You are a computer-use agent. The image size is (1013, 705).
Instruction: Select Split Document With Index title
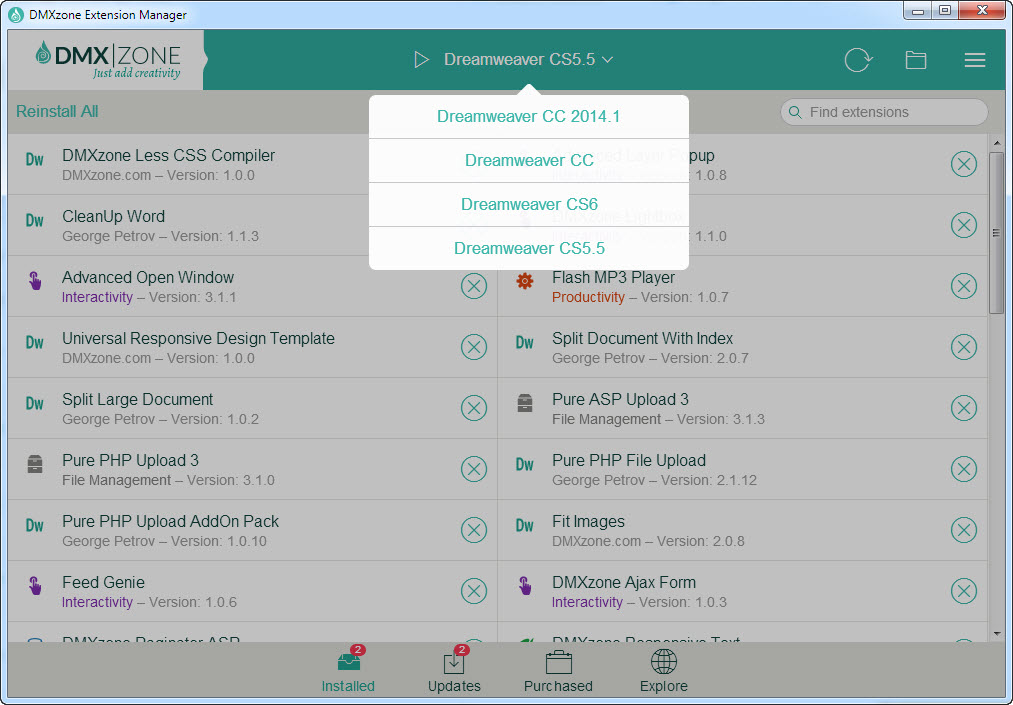click(x=642, y=339)
